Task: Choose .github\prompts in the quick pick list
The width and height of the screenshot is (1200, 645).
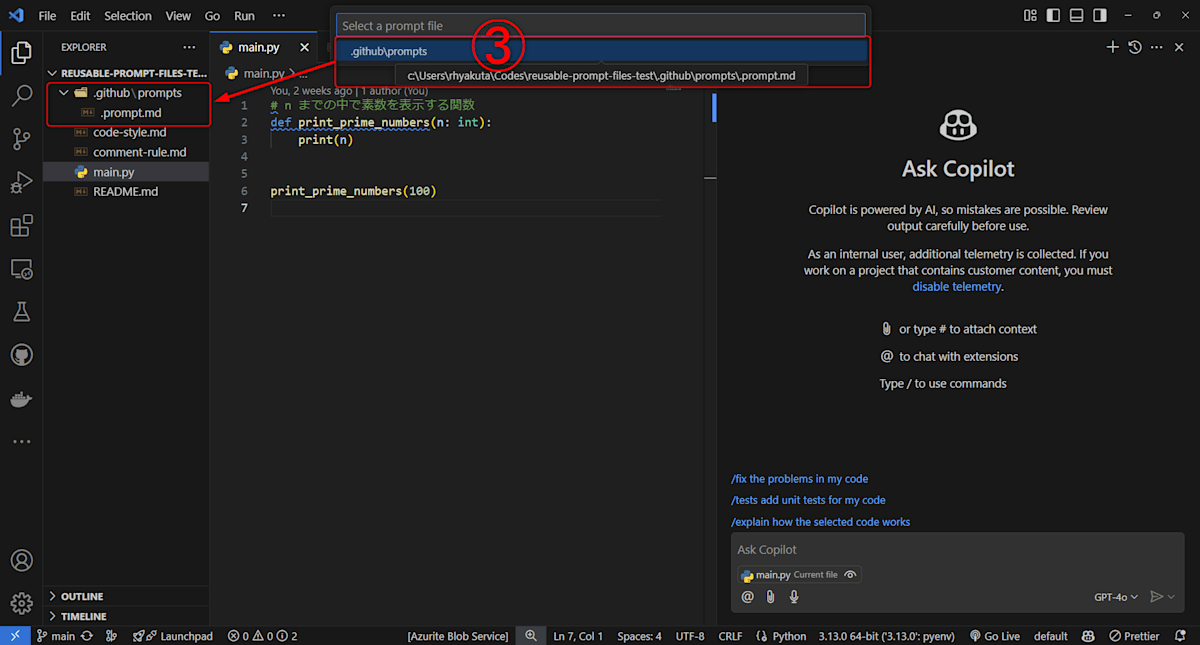Action: click(x=602, y=51)
